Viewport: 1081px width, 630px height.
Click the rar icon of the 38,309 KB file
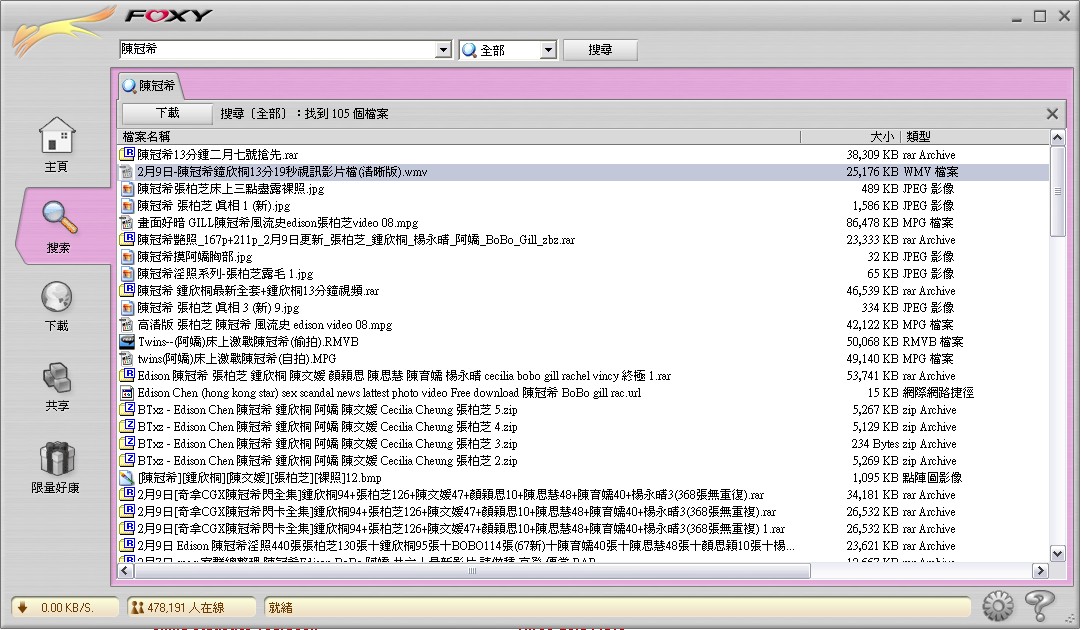[x=127, y=154]
